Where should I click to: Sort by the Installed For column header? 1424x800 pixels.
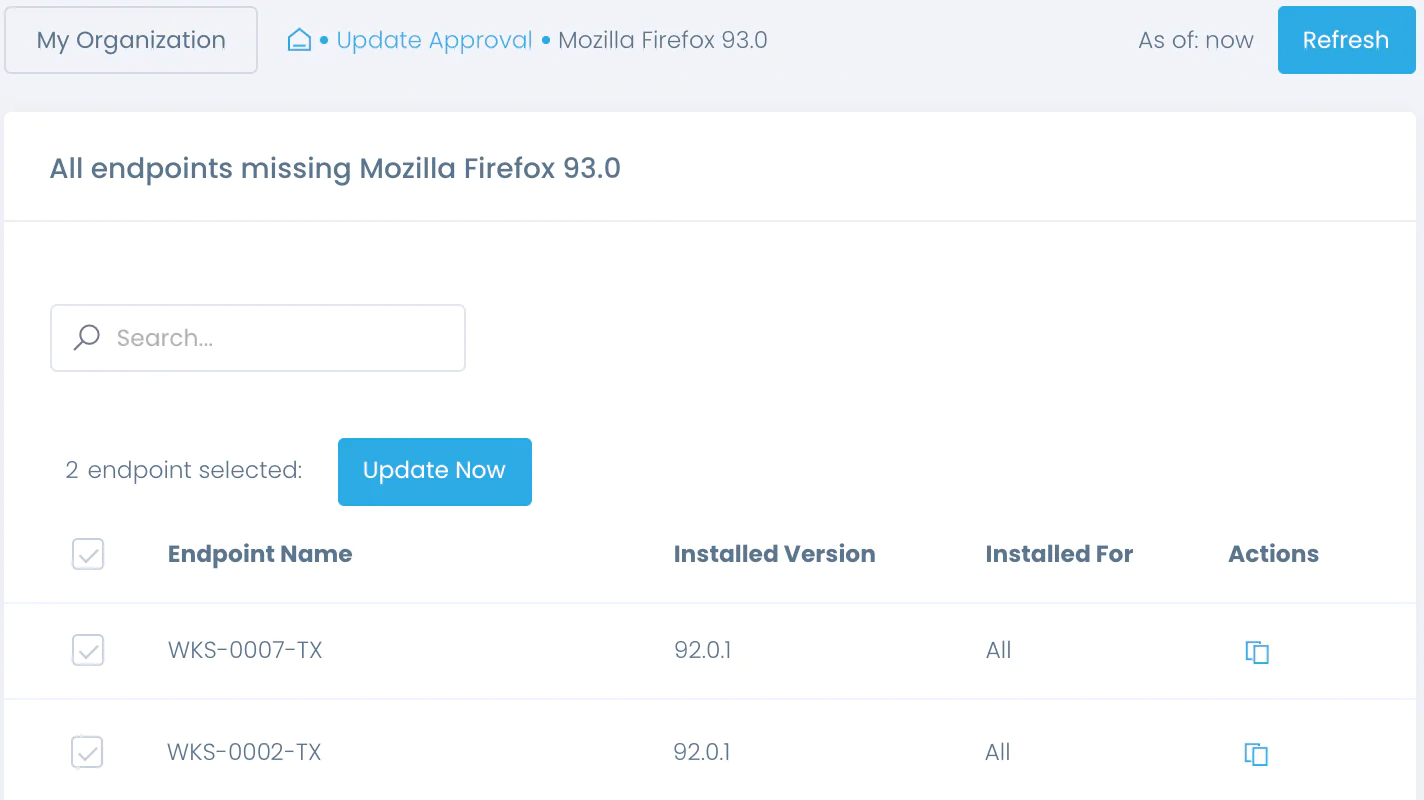[x=1059, y=554]
